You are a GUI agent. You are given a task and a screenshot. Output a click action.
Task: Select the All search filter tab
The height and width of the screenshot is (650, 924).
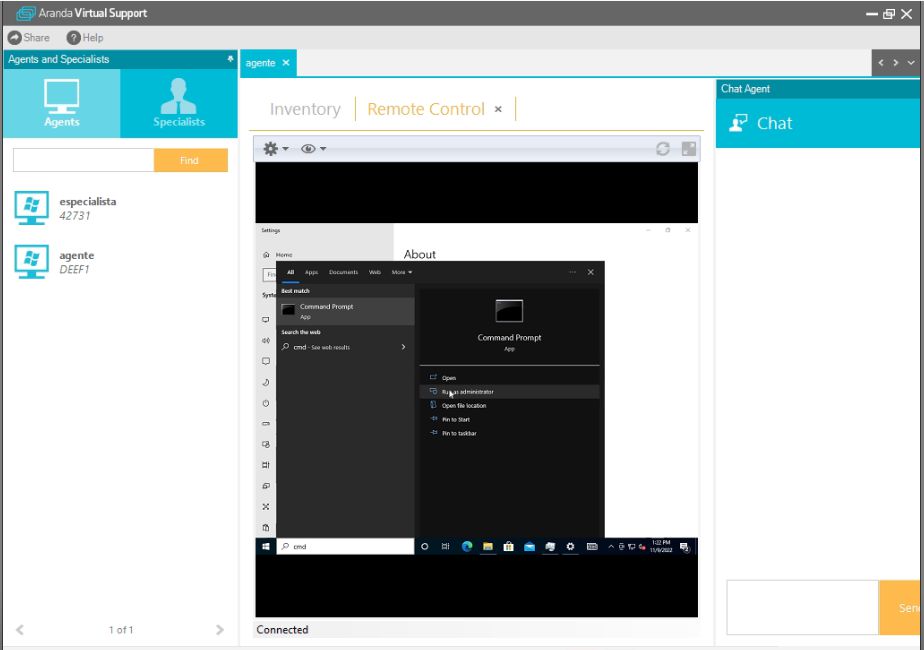pos(291,272)
